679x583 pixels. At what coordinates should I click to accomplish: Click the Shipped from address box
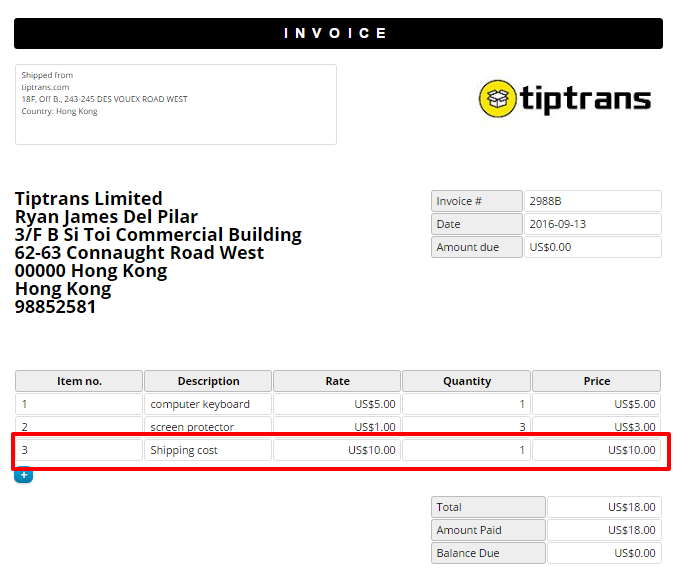click(176, 104)
